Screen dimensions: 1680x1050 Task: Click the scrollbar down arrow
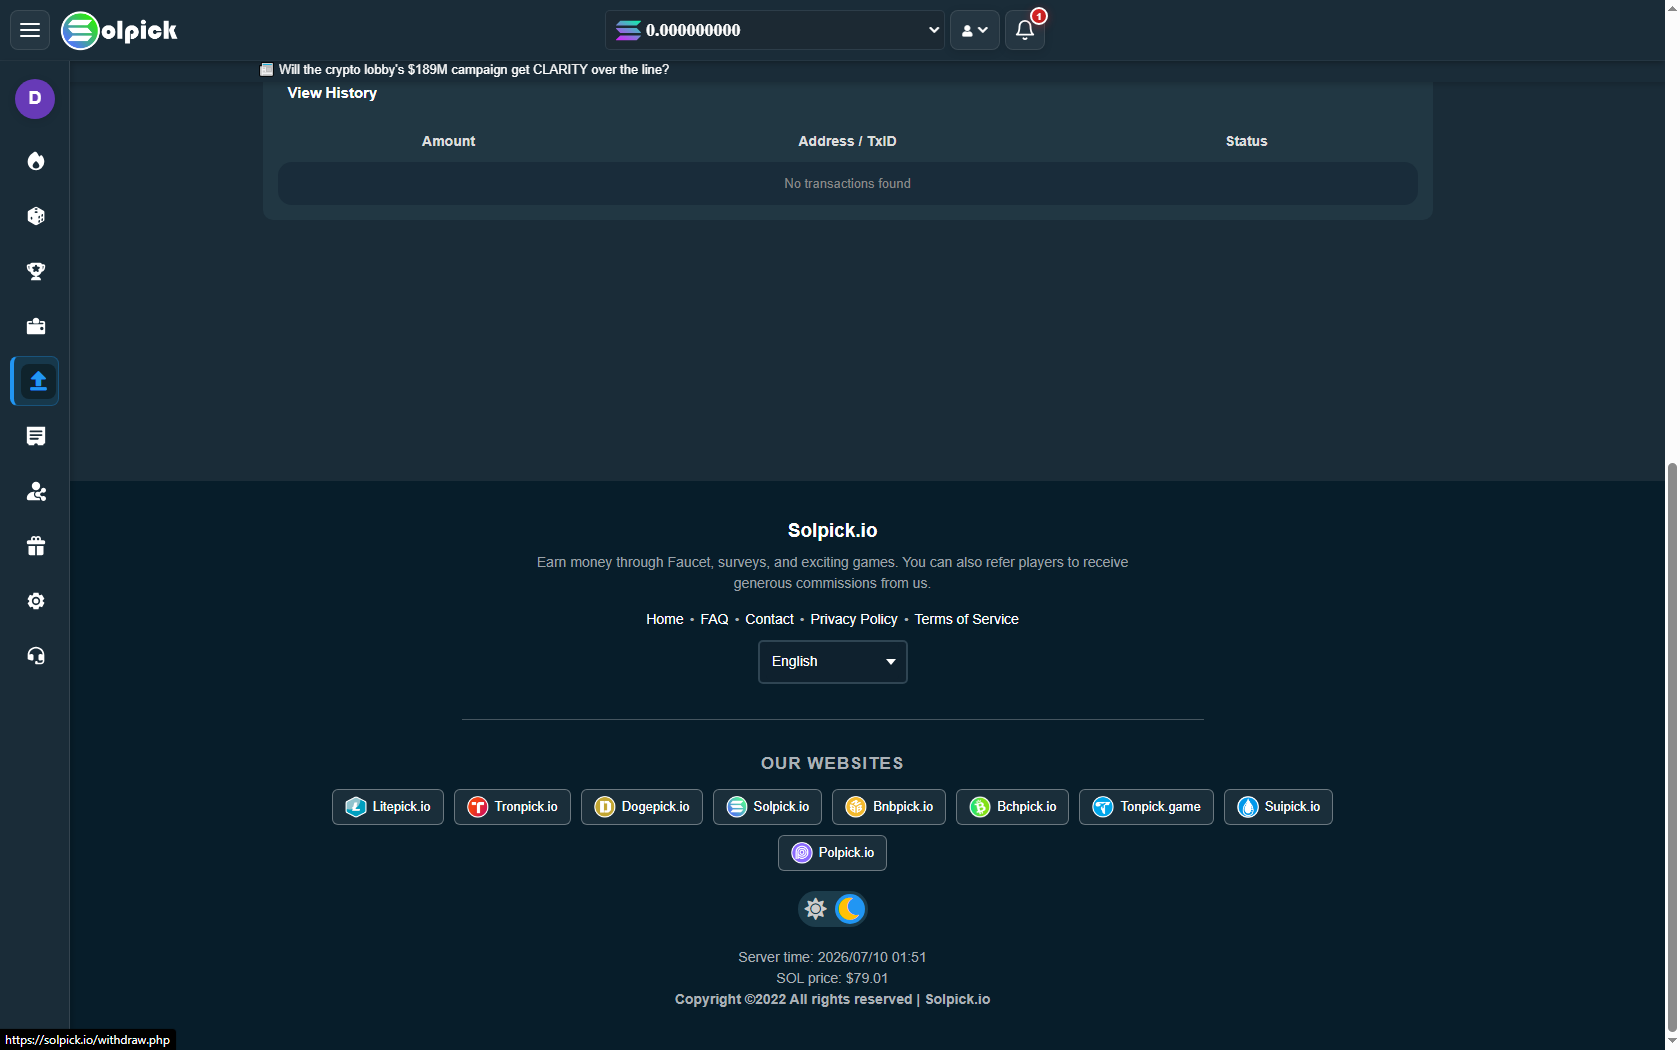click(x=1672, y=1042)
